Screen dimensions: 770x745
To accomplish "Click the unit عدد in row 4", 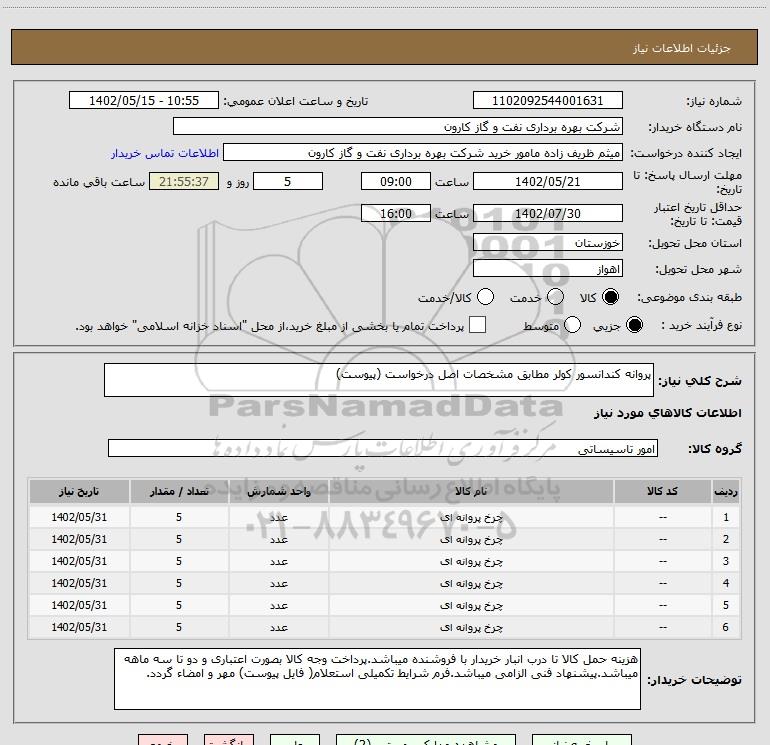I will [278, 583].
